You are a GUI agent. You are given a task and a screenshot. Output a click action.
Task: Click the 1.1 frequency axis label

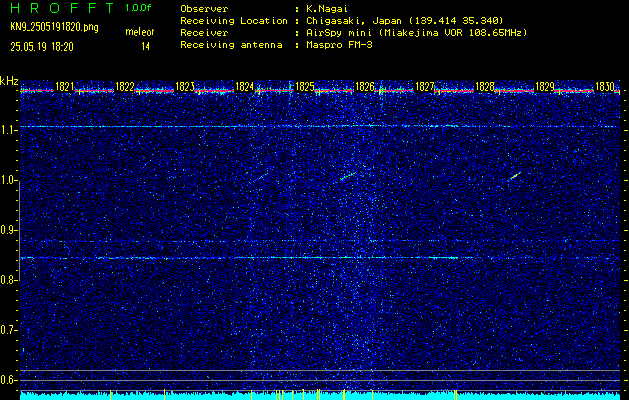pyautogui.click(x=8, y=130)
